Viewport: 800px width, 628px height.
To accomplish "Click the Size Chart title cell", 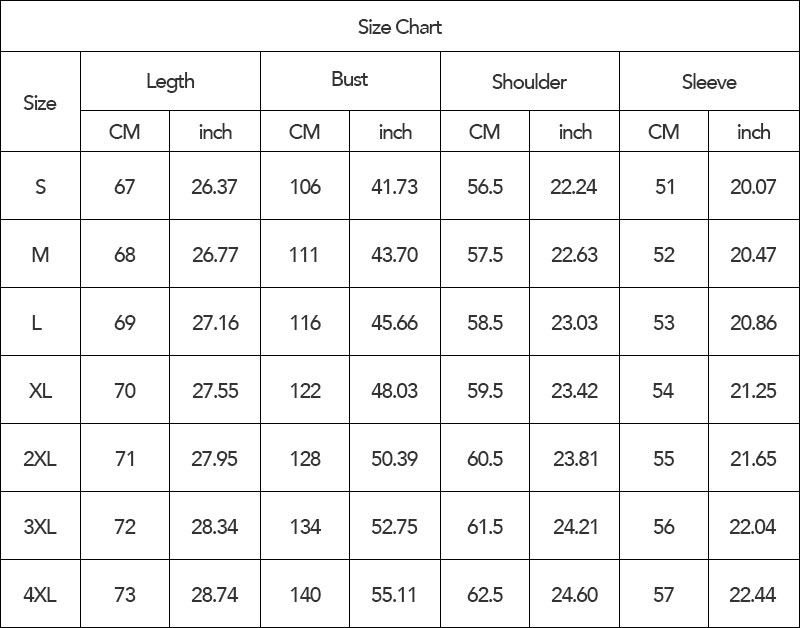I will [x=399, y=27].
